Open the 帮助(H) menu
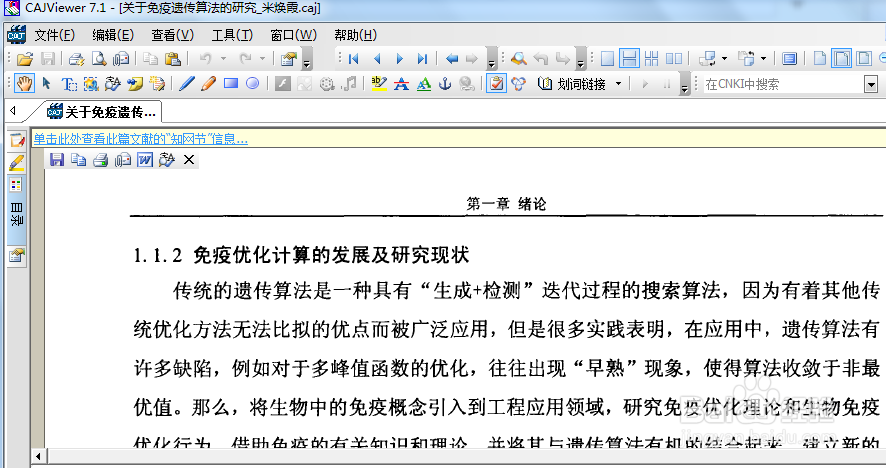 coord(355,35)
